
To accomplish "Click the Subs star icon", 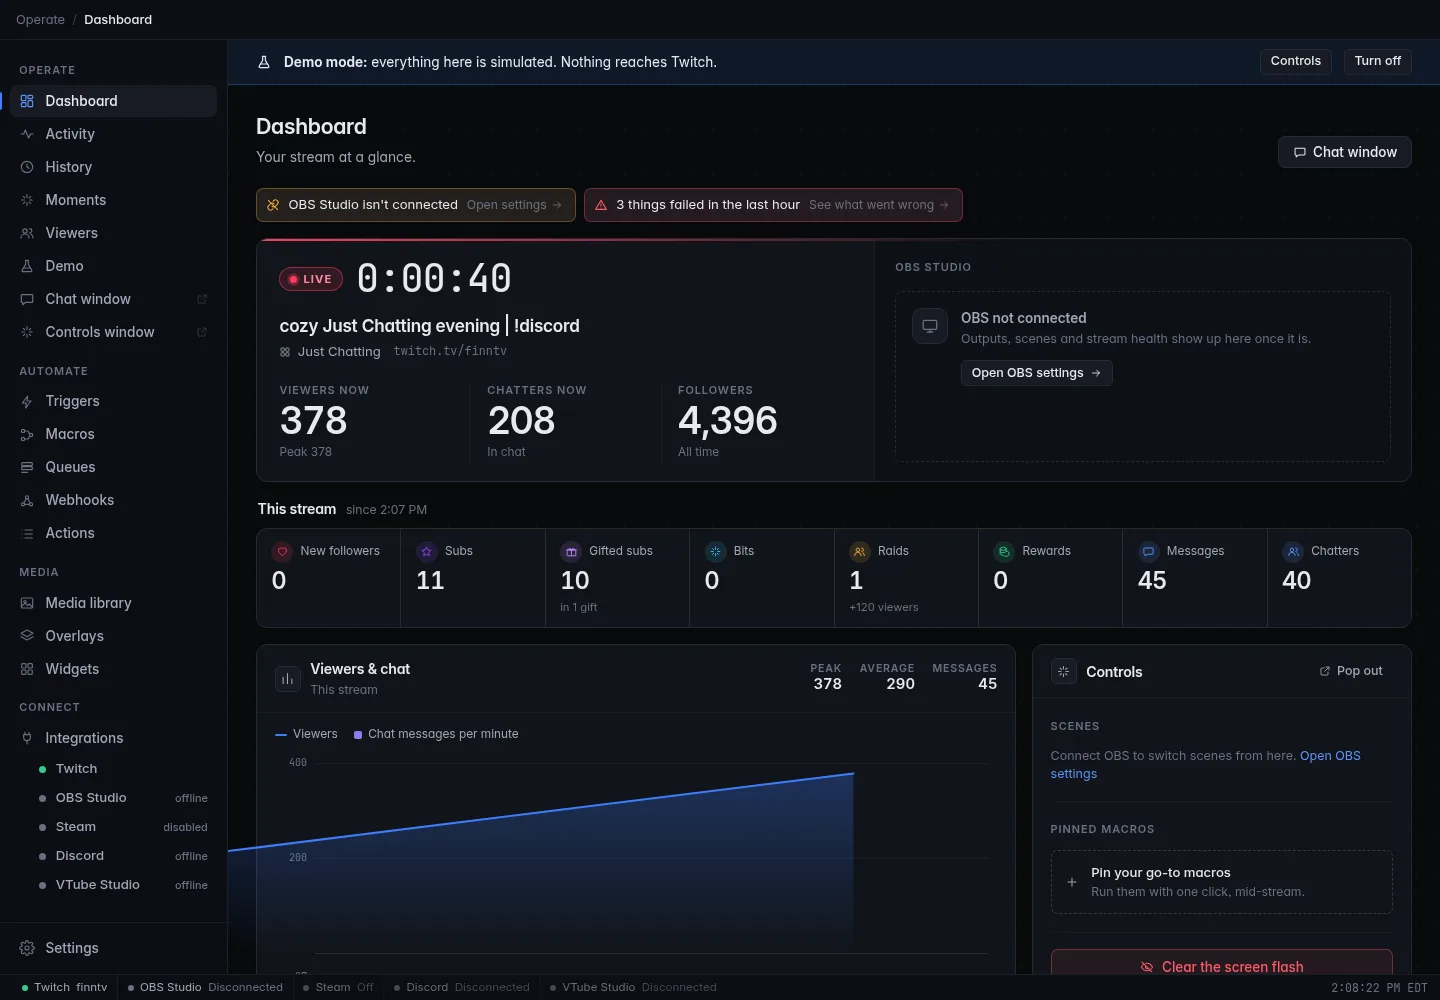I will tap(427, 551).
